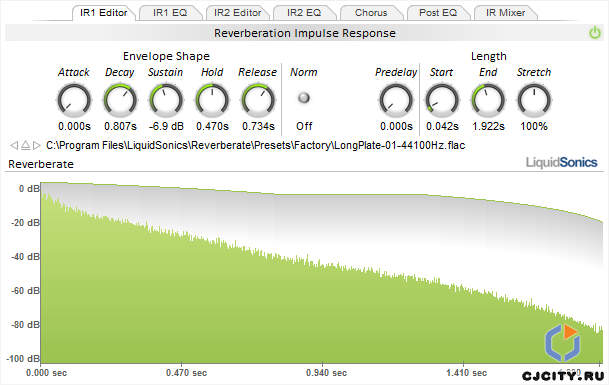The width and height of the screenshot is (609, 385).
Task: Enable the Norm LED switch
Action: 303,98
